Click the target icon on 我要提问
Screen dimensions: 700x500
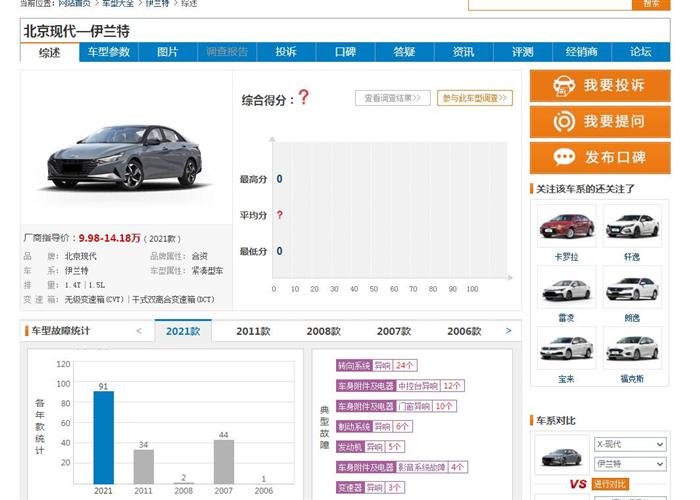coord(564,121)
